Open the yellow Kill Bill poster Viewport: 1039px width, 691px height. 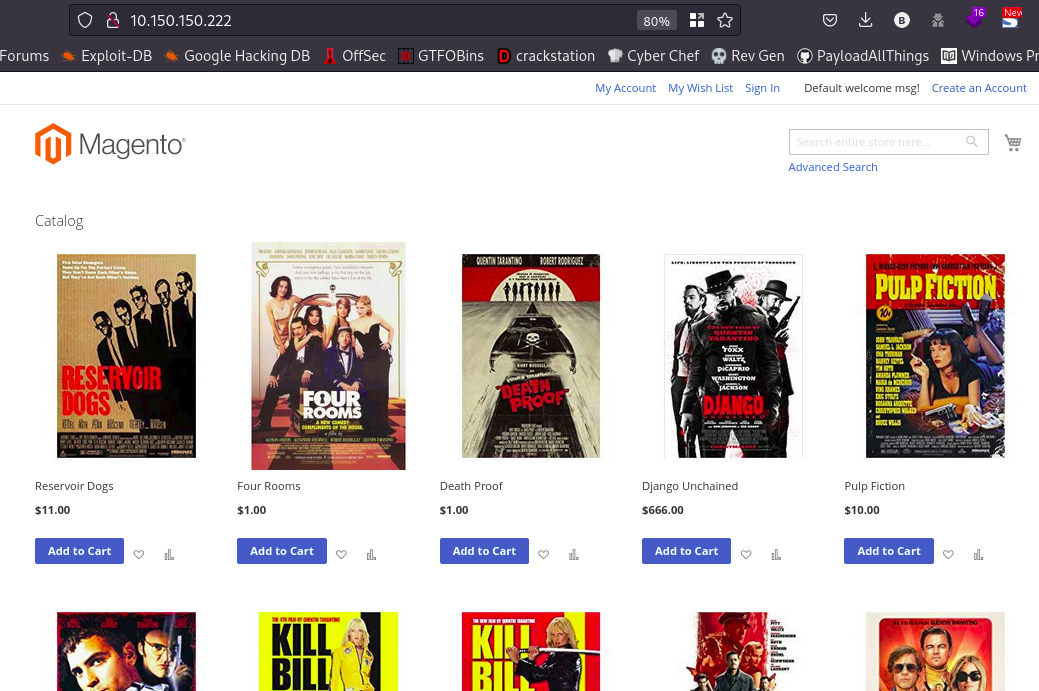tap(328, 651)
